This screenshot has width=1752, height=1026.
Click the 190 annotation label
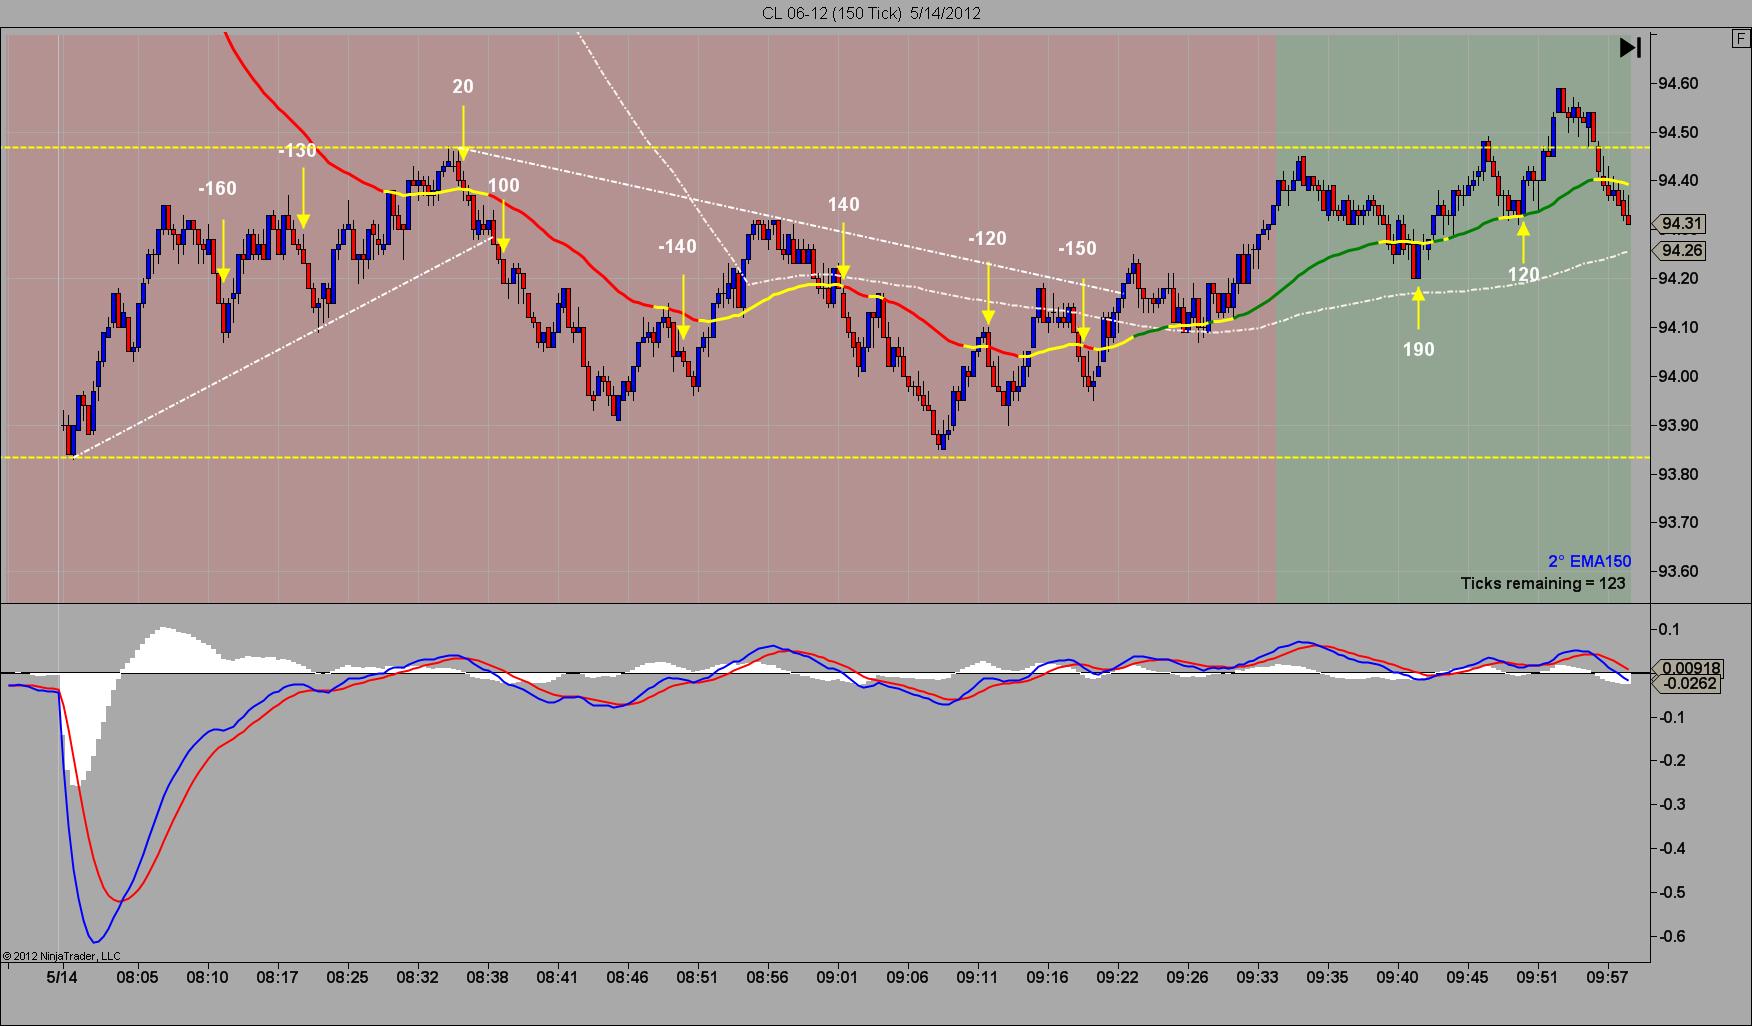click(x=1418, y=349)
